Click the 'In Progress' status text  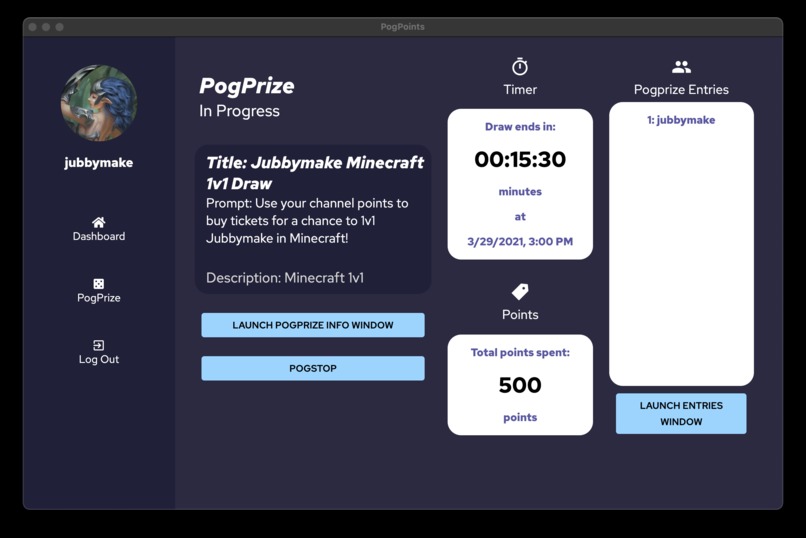(240, 111)
